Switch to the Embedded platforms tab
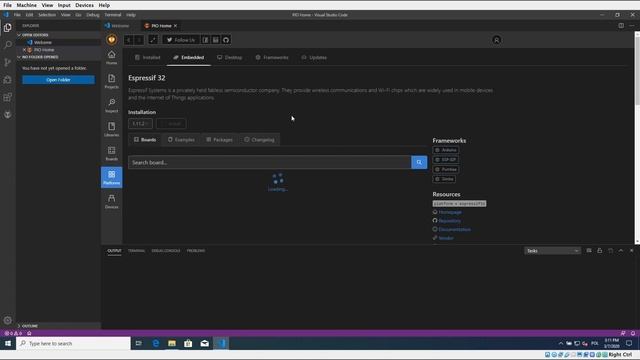 click(x=189, y=58)
